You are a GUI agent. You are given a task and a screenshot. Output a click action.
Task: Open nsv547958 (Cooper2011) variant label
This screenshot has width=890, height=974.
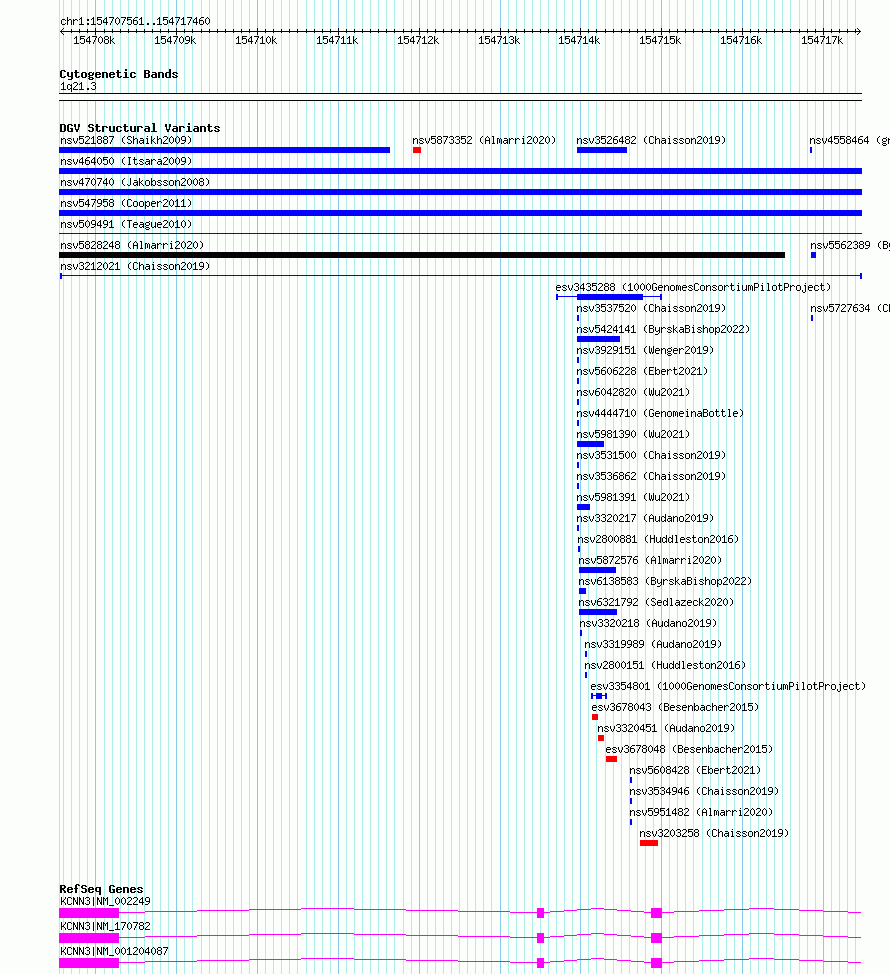coord(126,204)
